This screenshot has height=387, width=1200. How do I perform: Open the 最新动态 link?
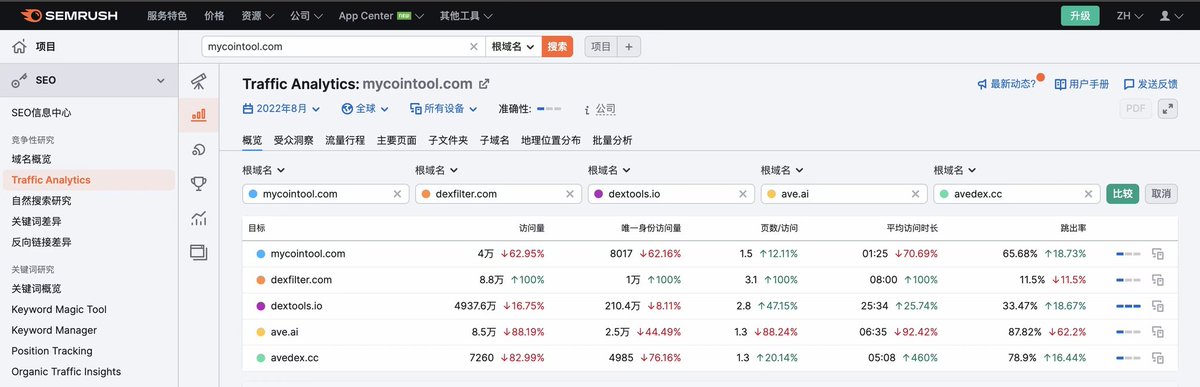coord(1007,84)
